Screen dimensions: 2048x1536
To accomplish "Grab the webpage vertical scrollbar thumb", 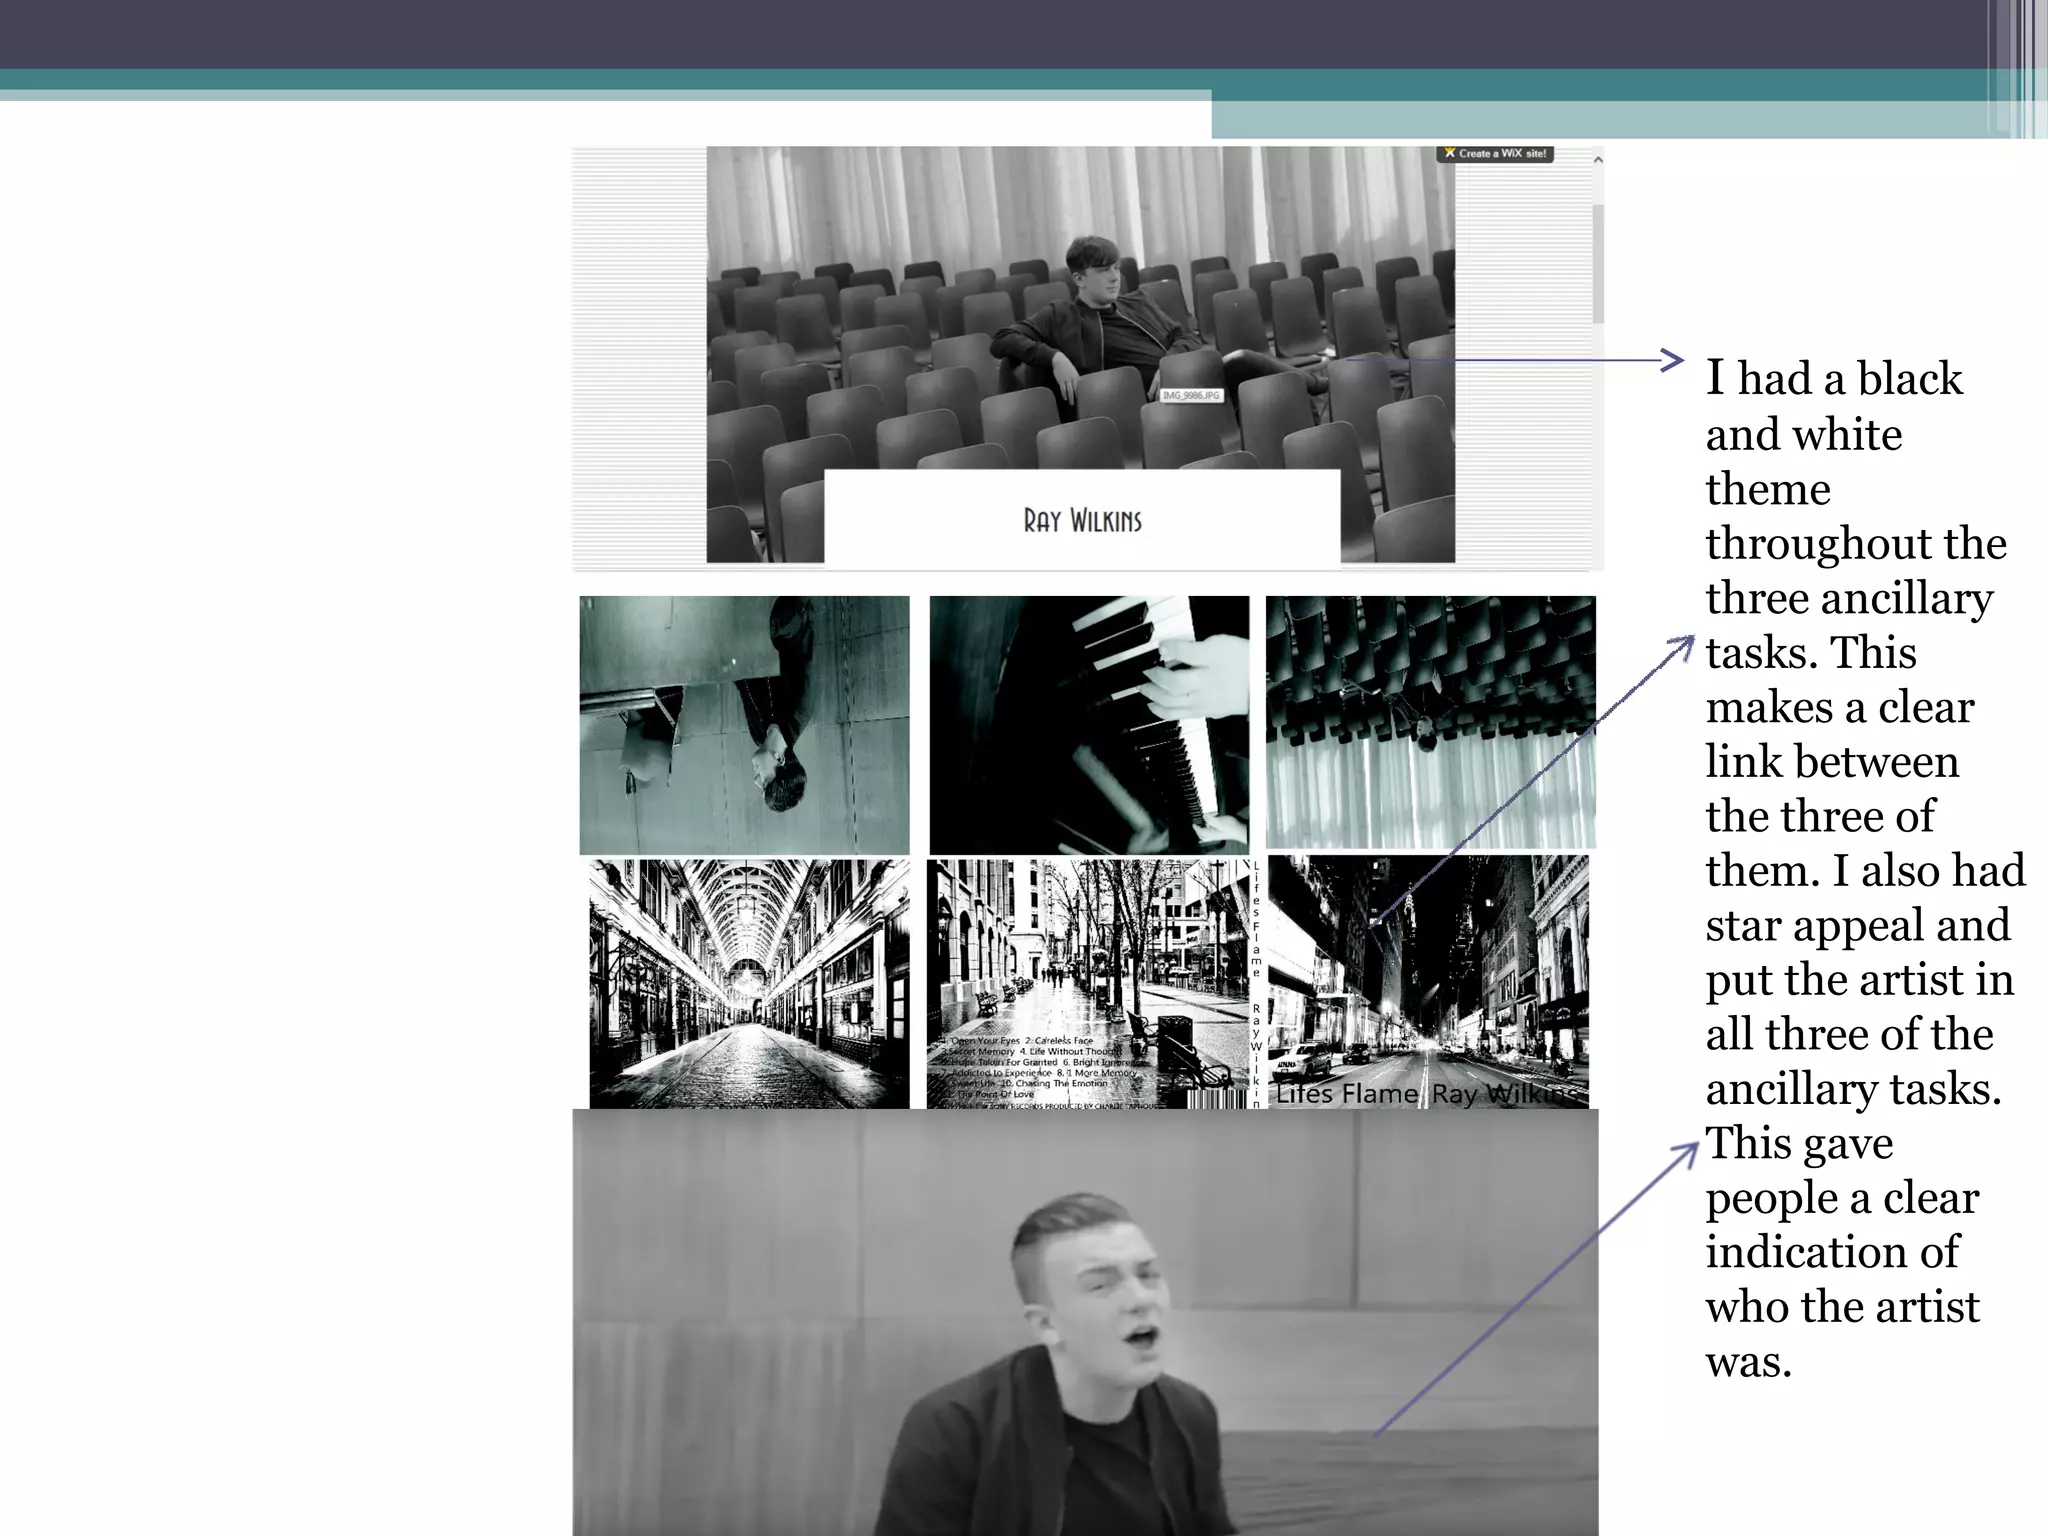I will (1597, 263).
